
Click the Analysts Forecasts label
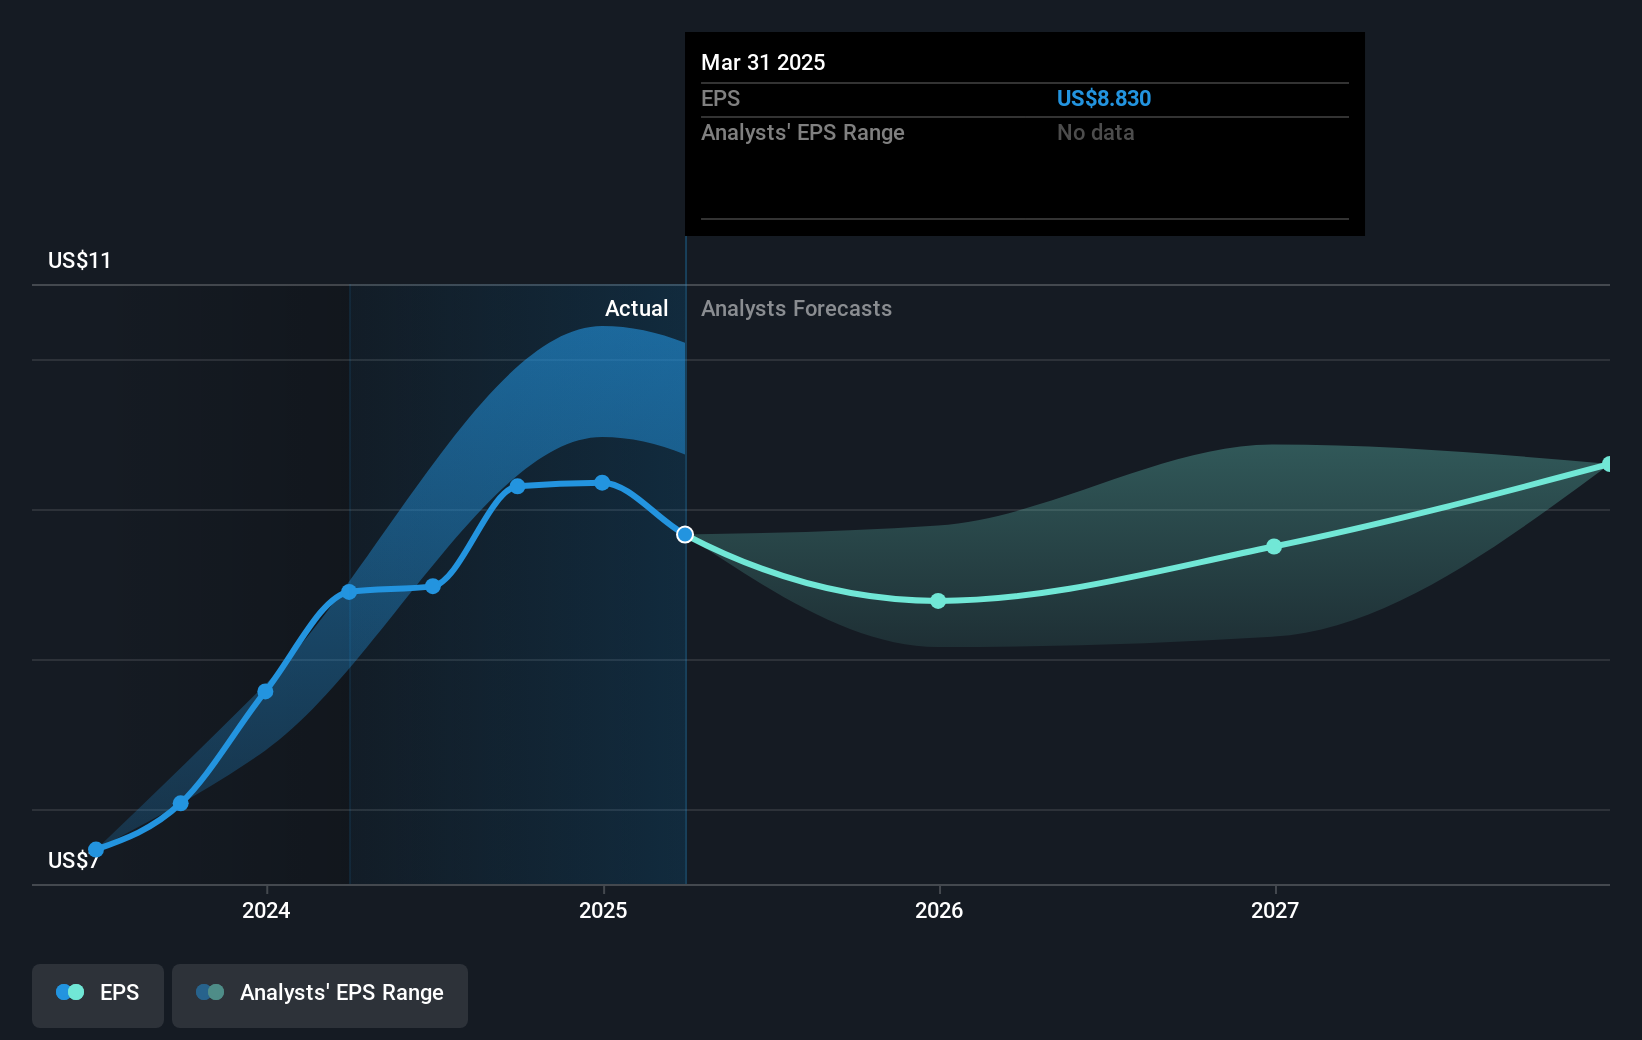click(x=796, y=308)
